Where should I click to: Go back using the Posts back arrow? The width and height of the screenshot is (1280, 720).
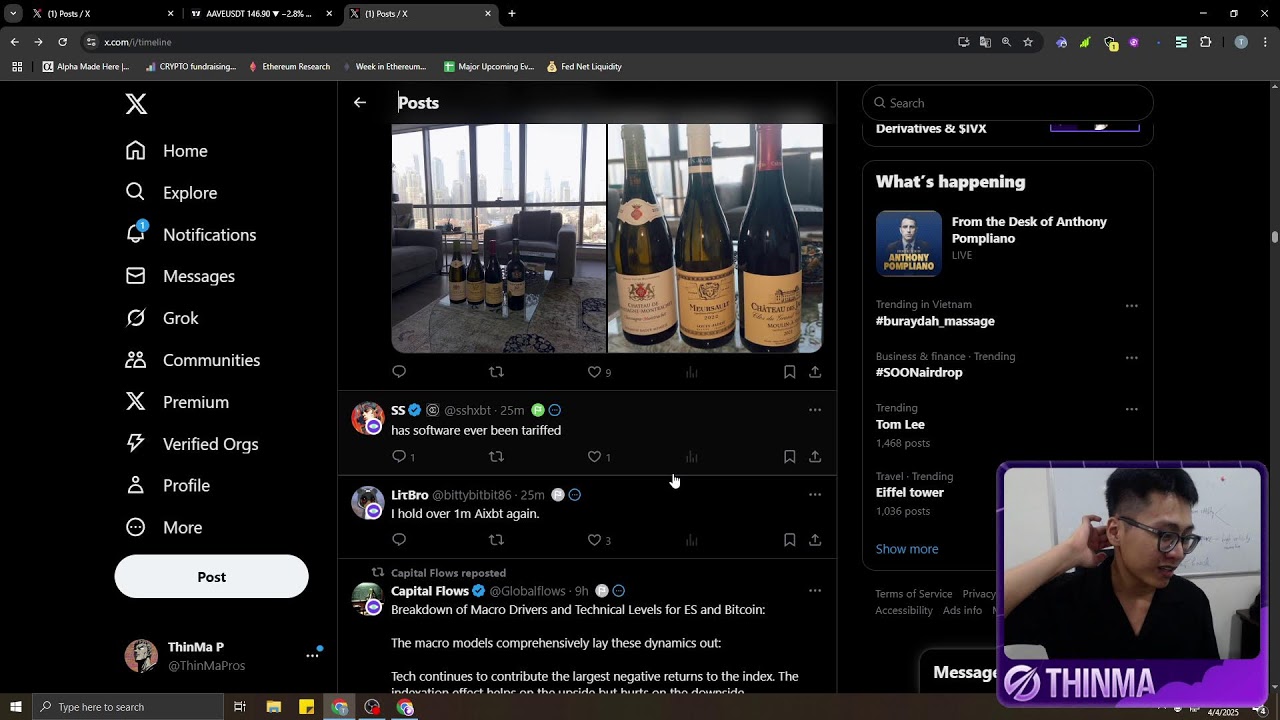[x=360, y=102]
